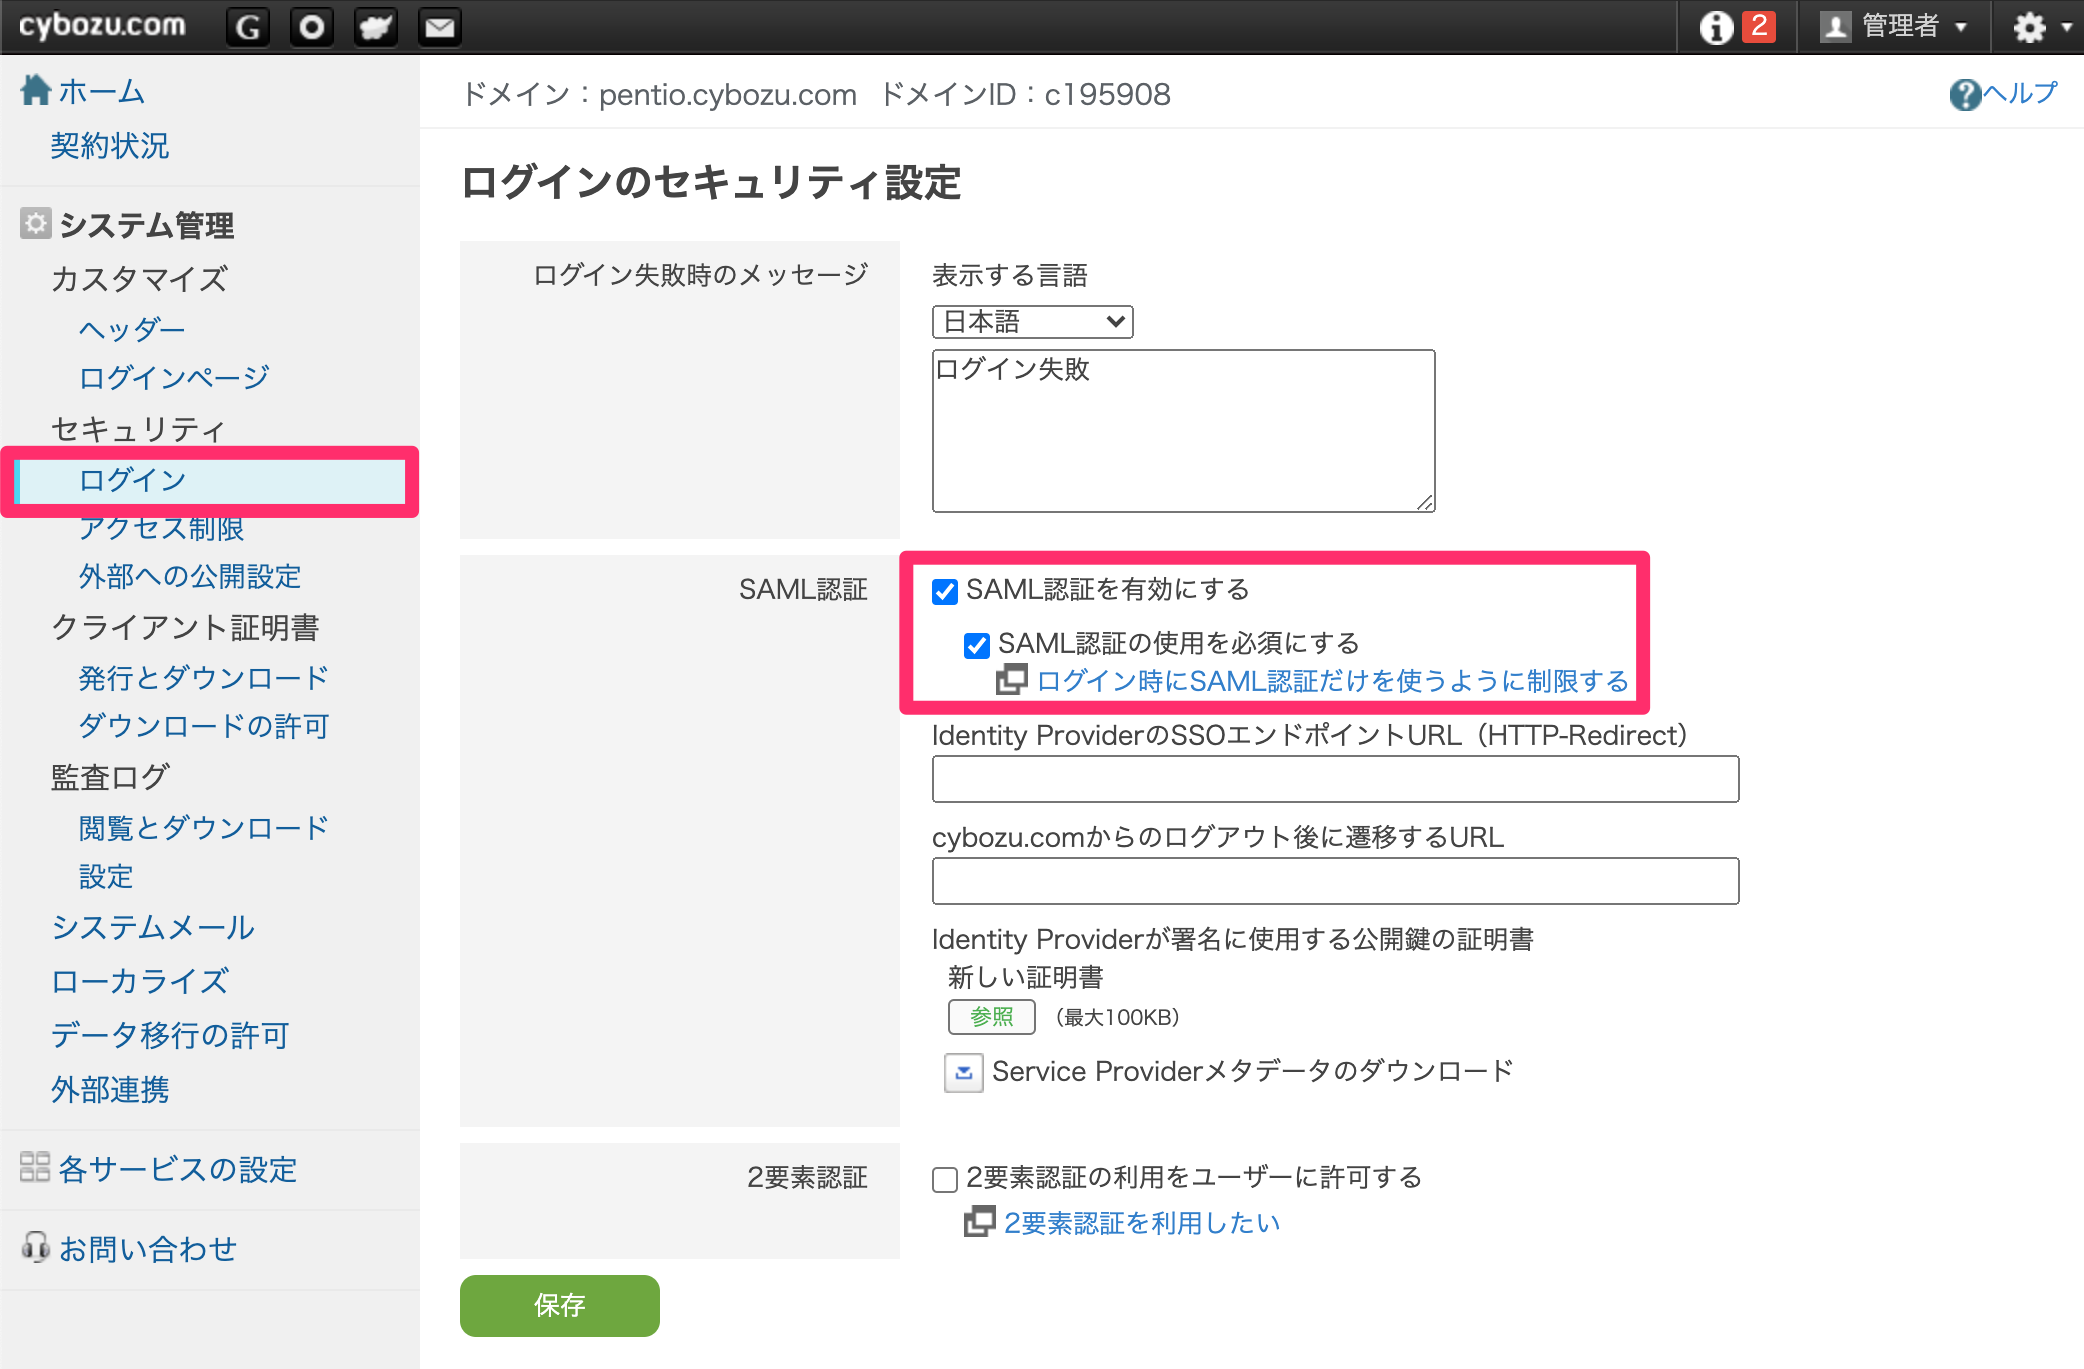The image size is (2084, 1369).
Task: Open the Office icon in the header
Action: click(312, 26)
